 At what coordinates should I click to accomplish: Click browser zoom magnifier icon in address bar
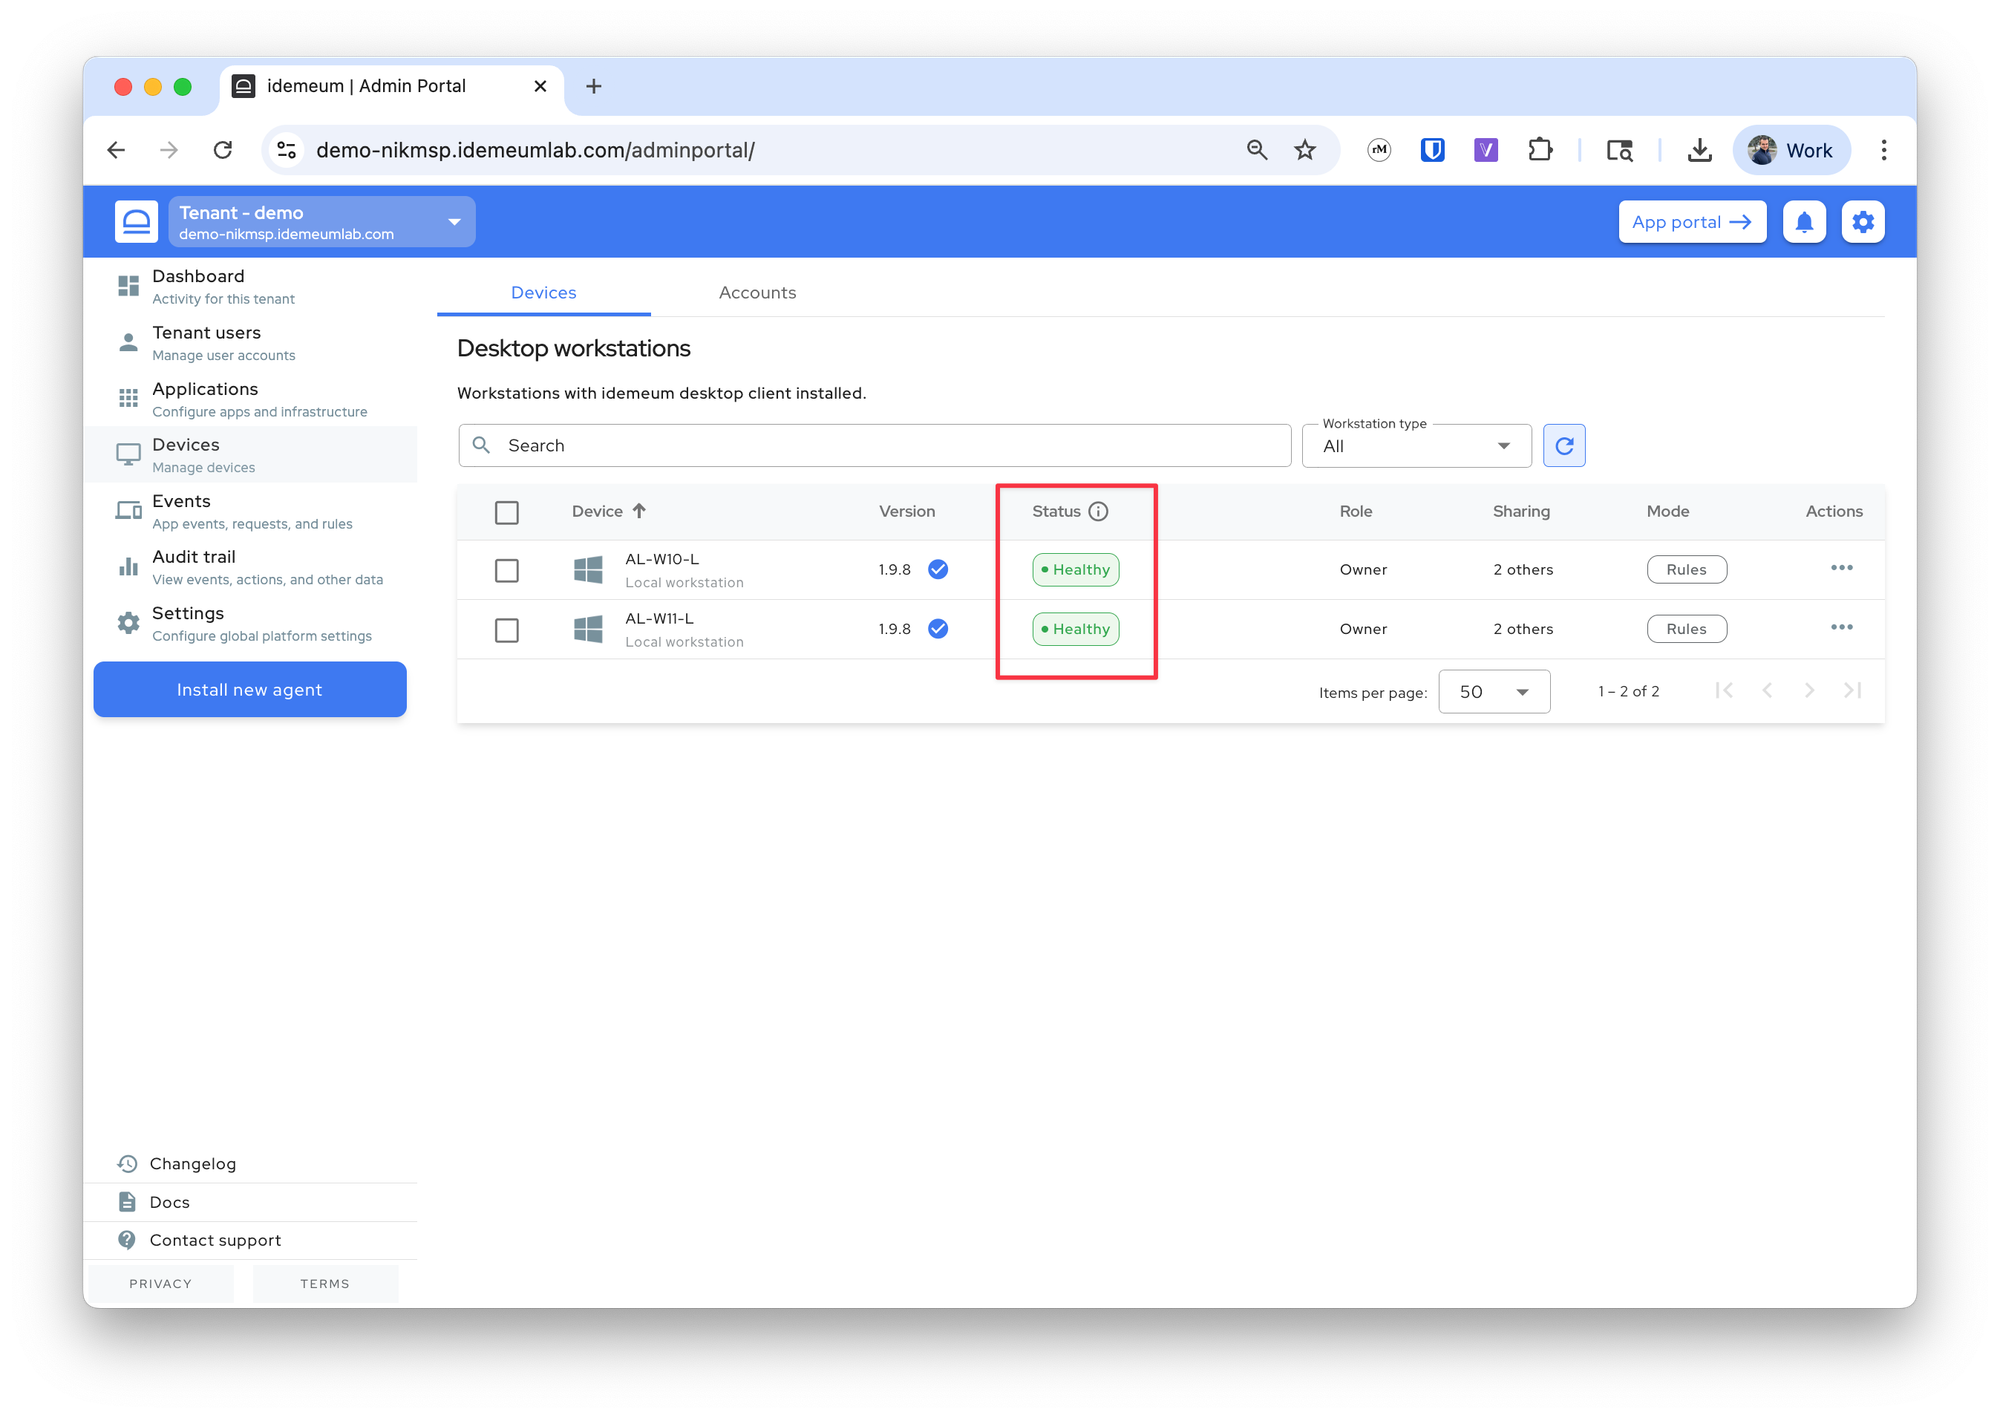click(x=1257, y=150)
